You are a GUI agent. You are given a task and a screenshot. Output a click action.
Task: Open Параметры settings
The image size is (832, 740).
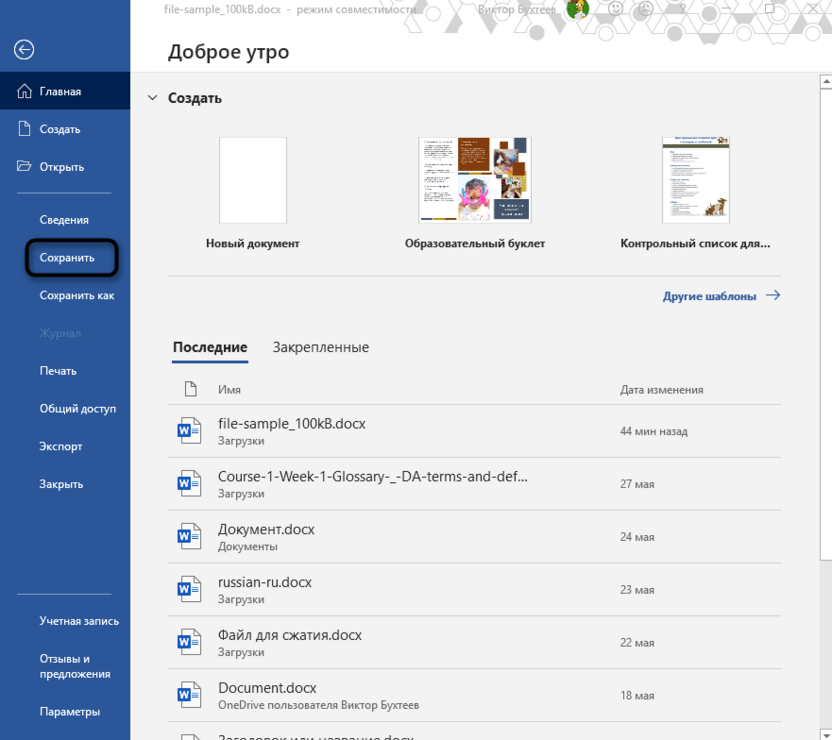point(70,711)
